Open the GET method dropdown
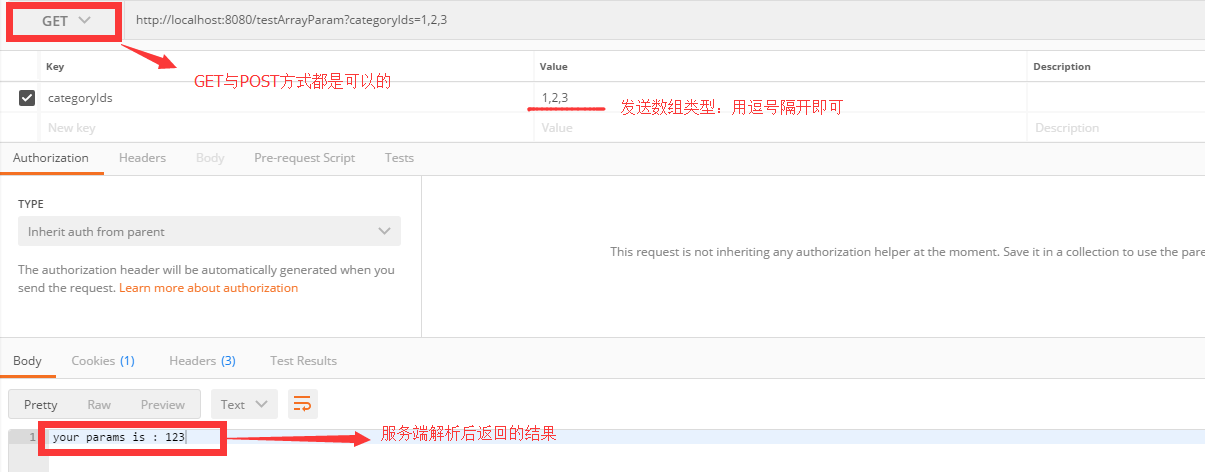 coord(65,21)
